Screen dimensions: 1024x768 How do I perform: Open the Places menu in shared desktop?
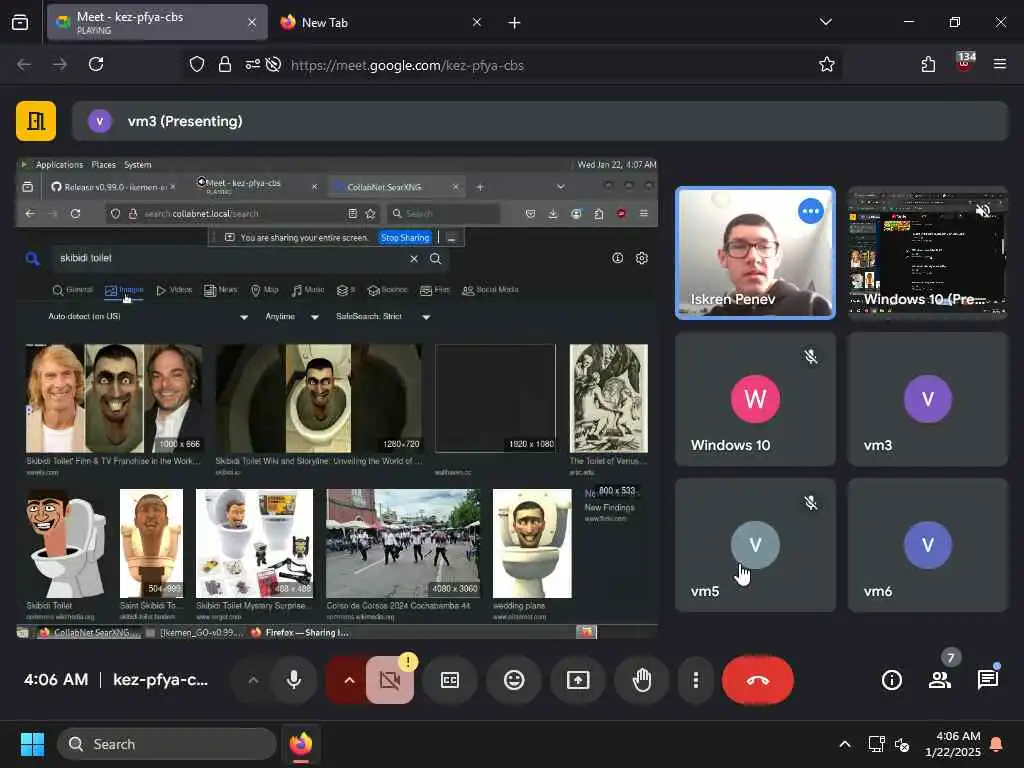103,165
